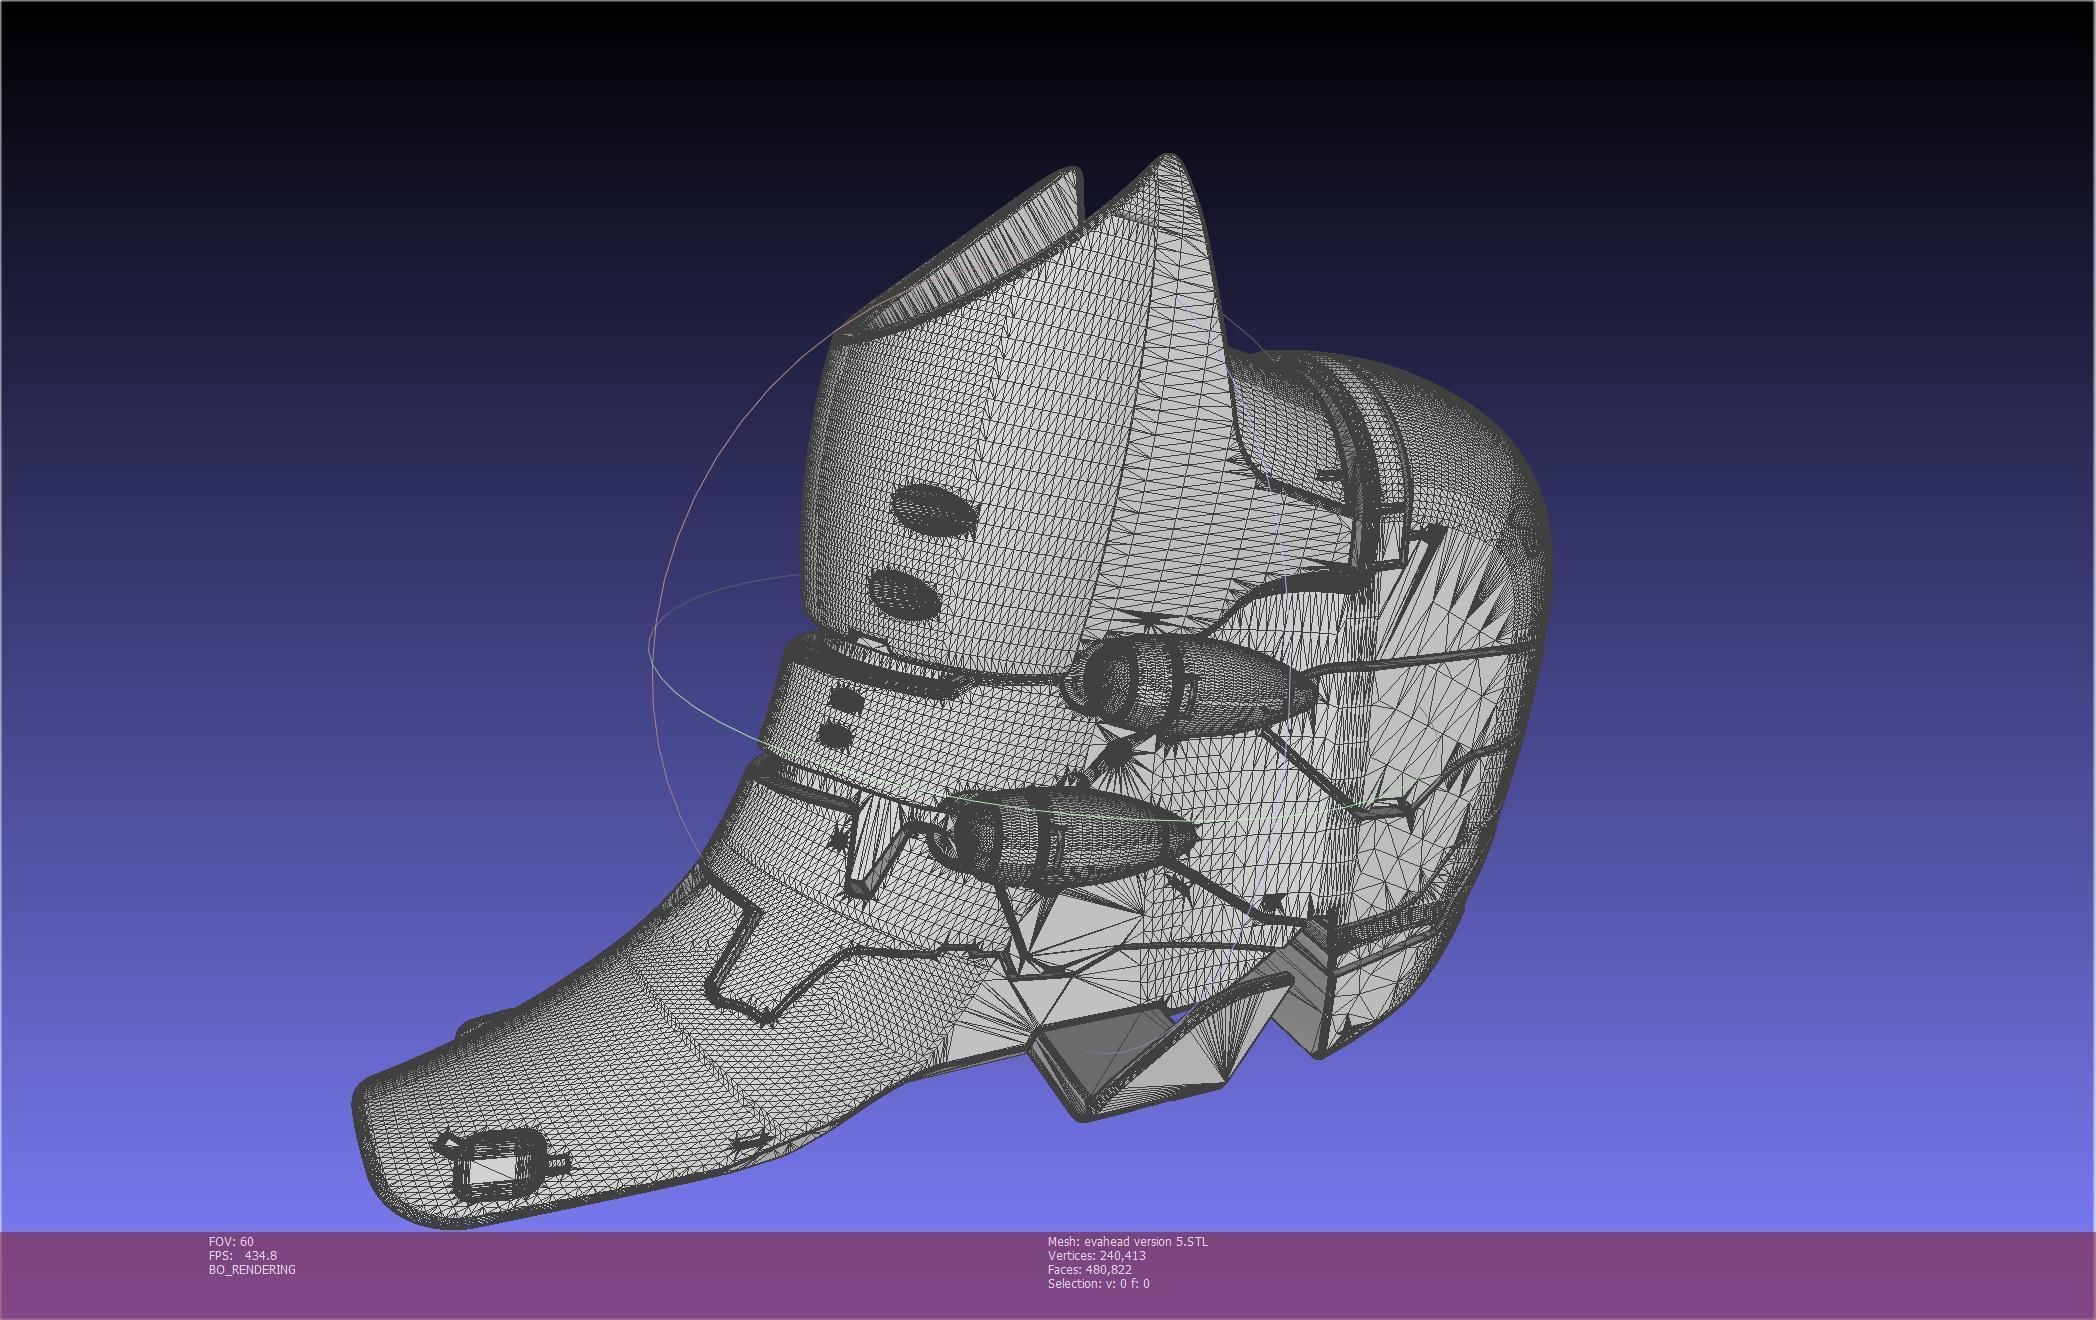Click the 'Faces: 480,822' info text
Viewport: 2096px width, 1320px height.
pos(1089,1269)
